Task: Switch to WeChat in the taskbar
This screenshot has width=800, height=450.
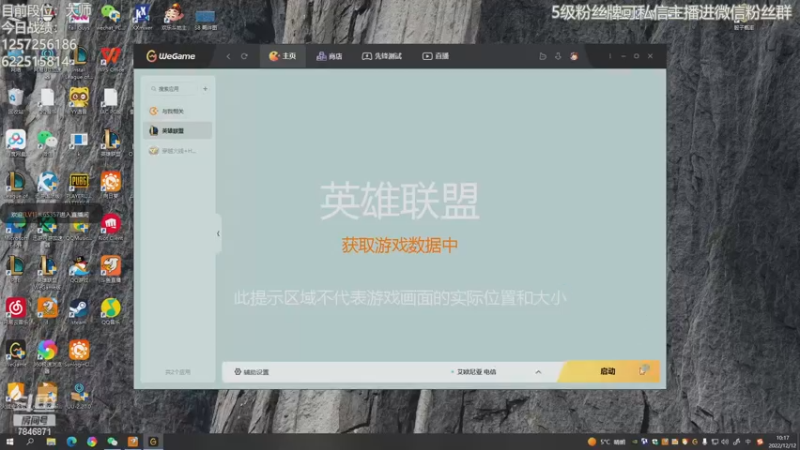Action: click(112, 442)
